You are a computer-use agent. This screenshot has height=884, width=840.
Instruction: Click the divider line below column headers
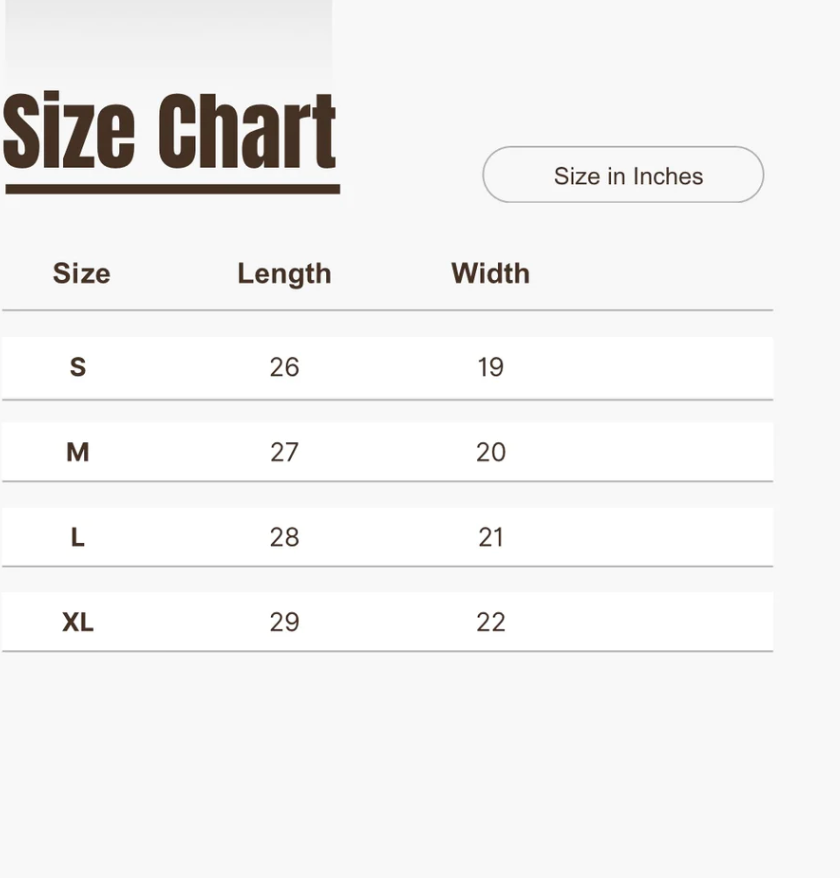click(387, 310)
